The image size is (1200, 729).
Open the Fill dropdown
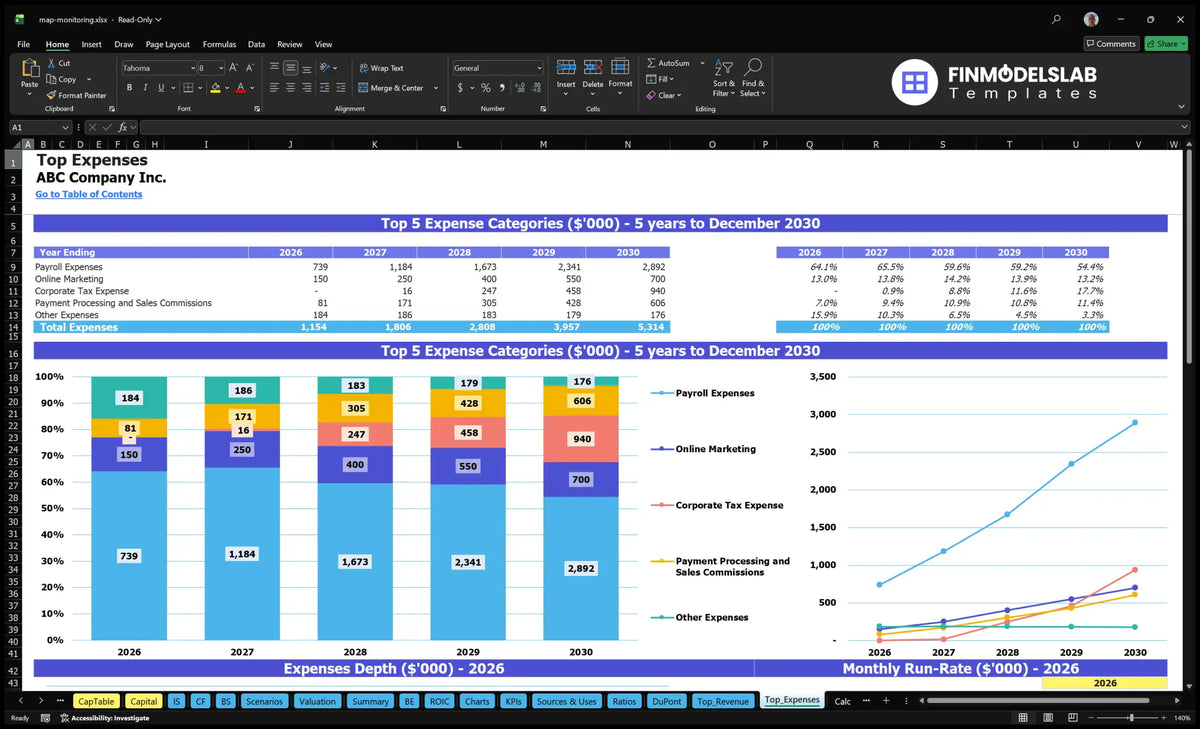coord(660,79)
